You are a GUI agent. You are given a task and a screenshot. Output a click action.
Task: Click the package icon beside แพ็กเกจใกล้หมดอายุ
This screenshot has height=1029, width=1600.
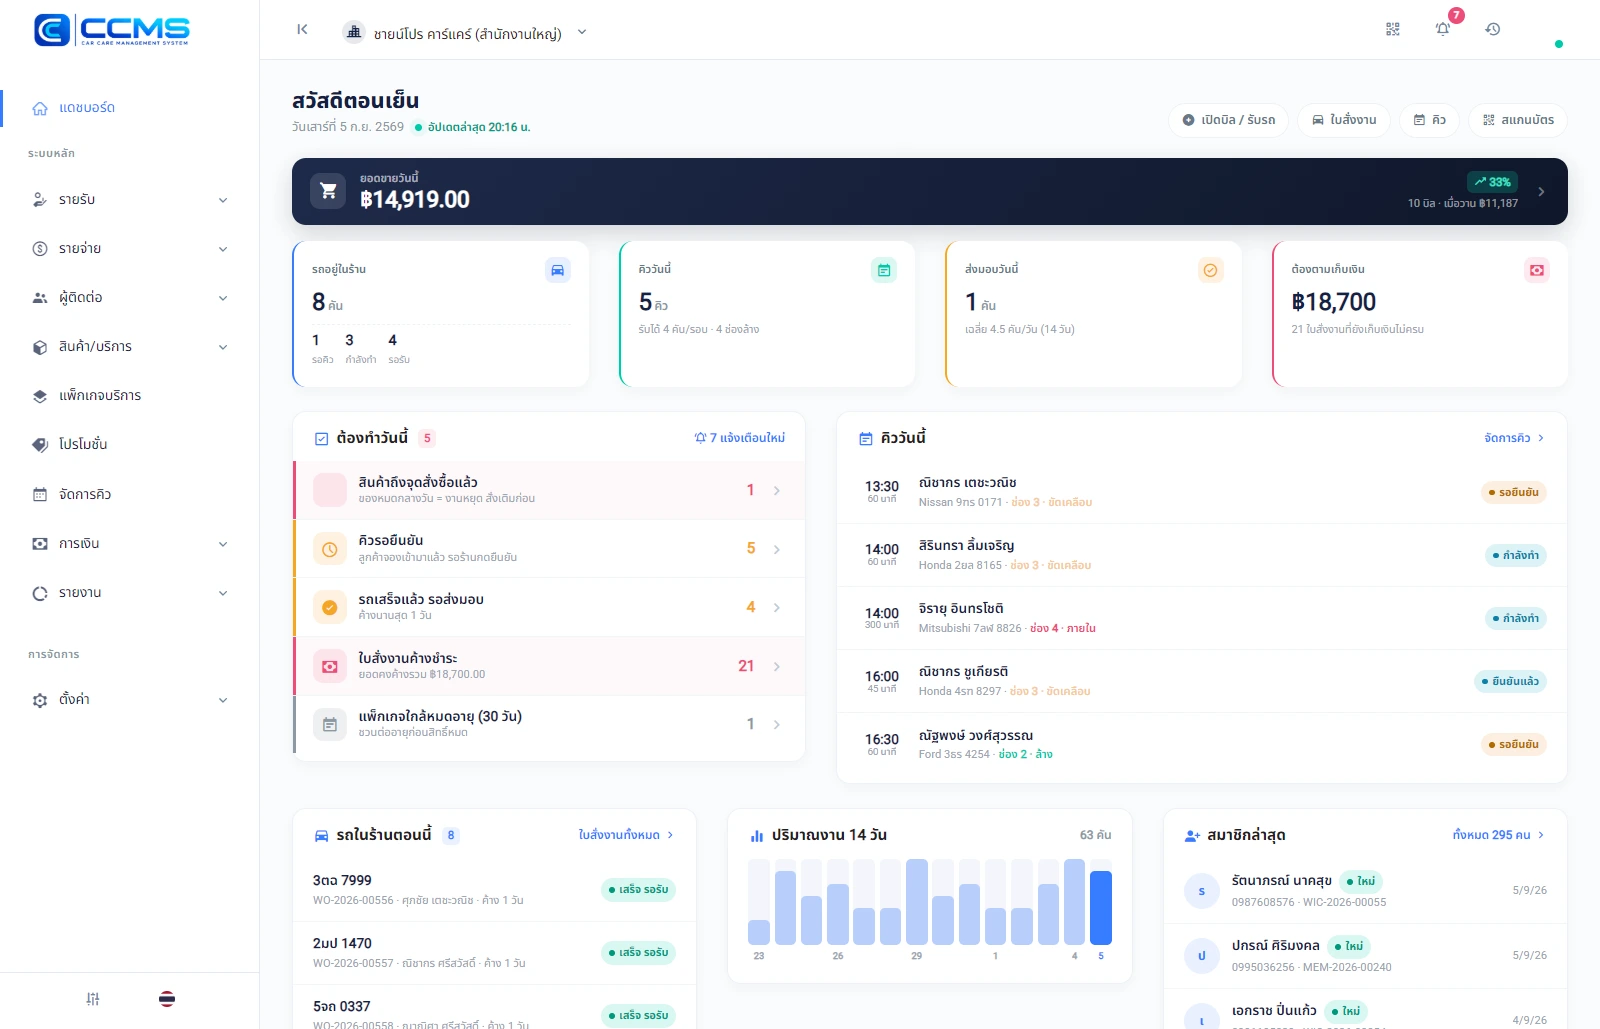(x=330, y=724)
